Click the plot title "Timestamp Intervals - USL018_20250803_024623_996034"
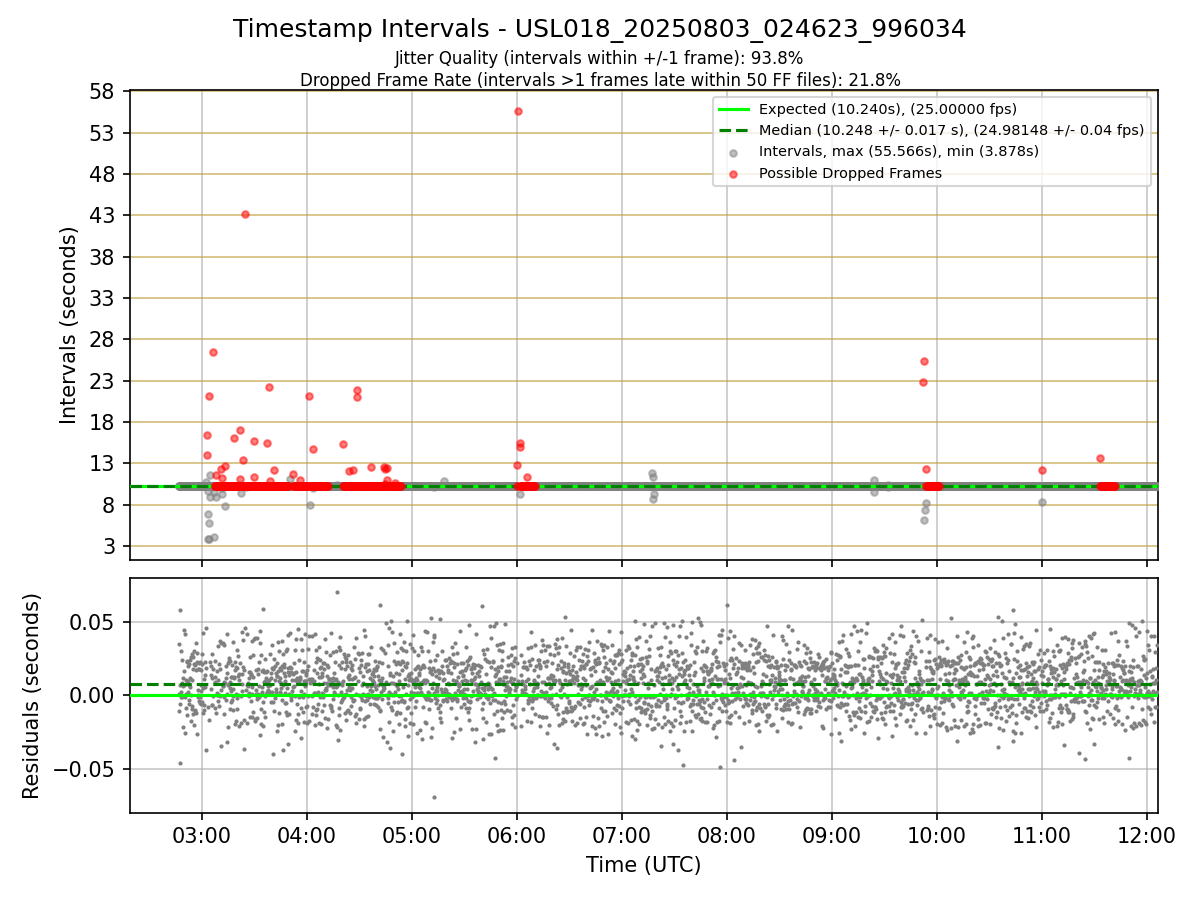Screen dimensions: 1200x900 pyautogui.click(x=600, y=29)
